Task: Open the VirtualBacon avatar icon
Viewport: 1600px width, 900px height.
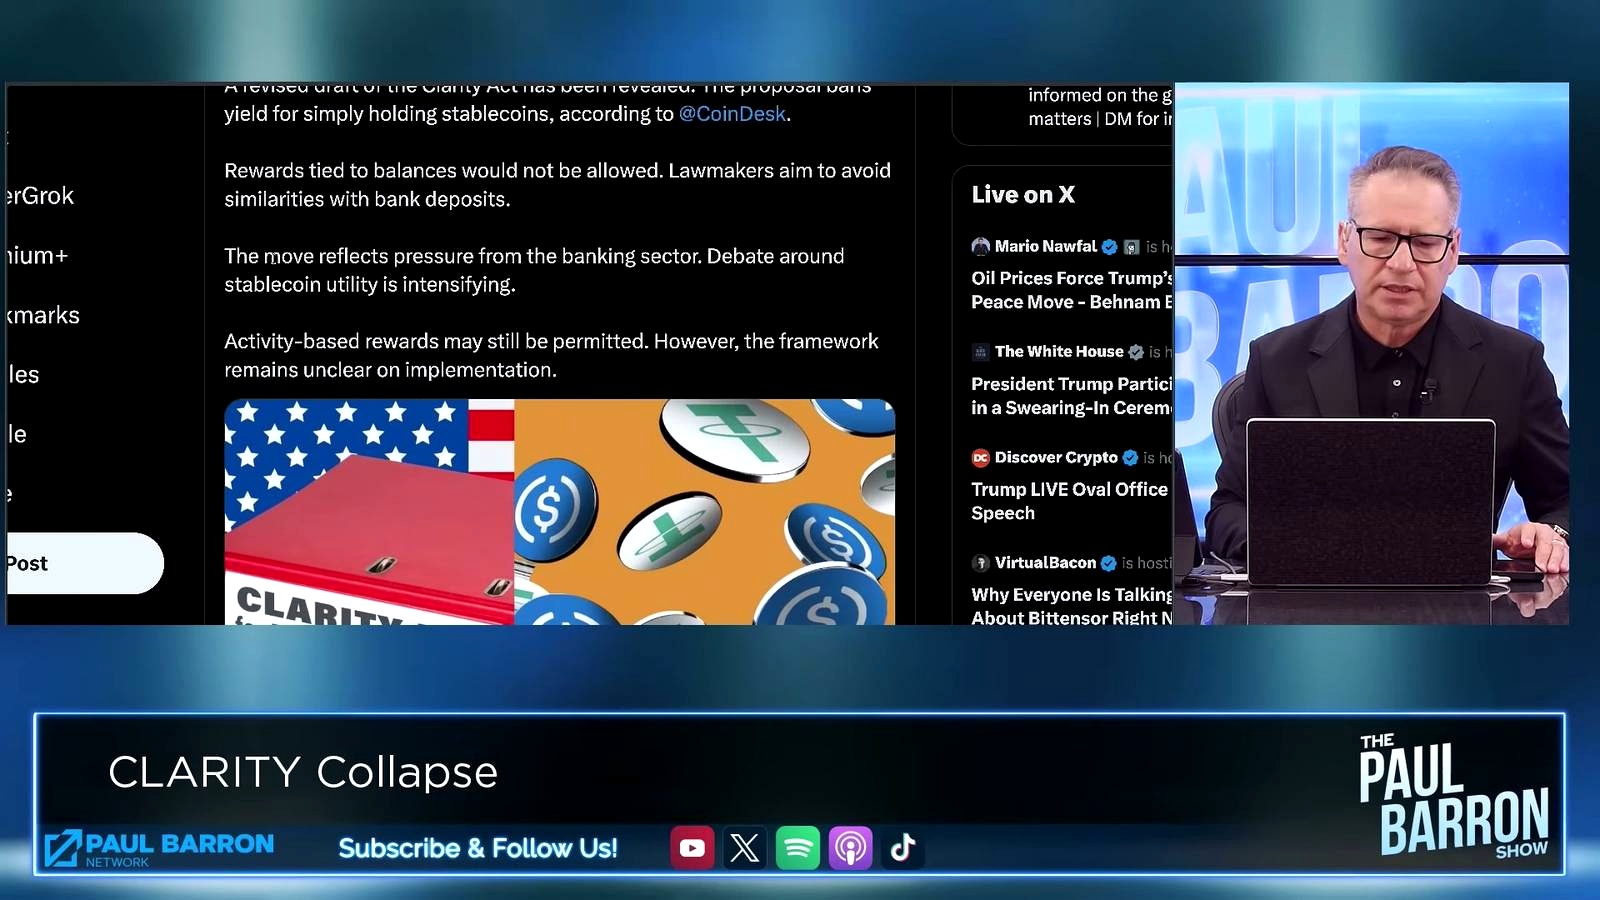Action: (980, 563)
